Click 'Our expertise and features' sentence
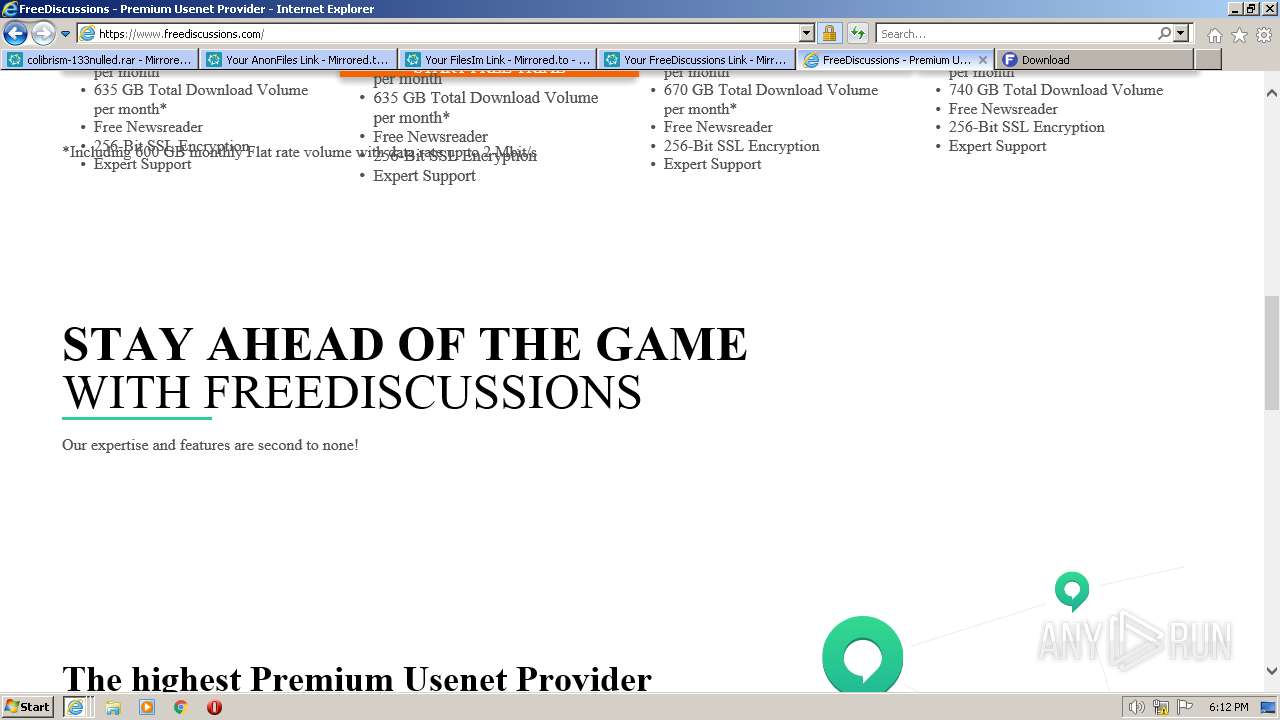The width and height of the screenshot is (1280, 720). coord(210,445)
